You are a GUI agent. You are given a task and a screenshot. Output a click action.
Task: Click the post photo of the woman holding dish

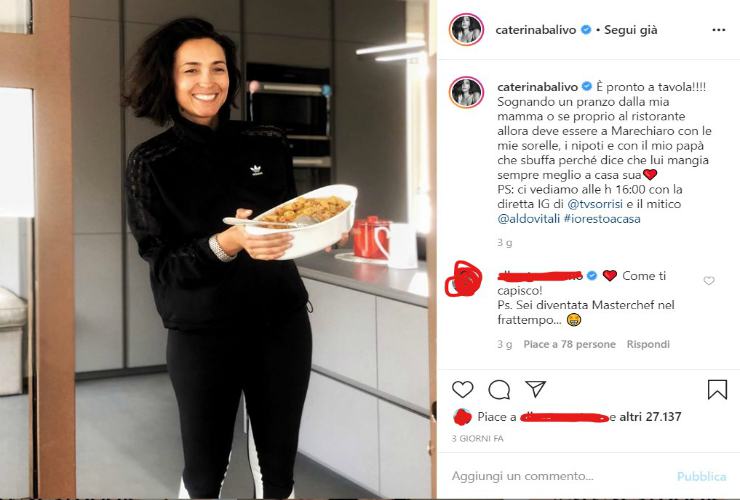point(218,250)
